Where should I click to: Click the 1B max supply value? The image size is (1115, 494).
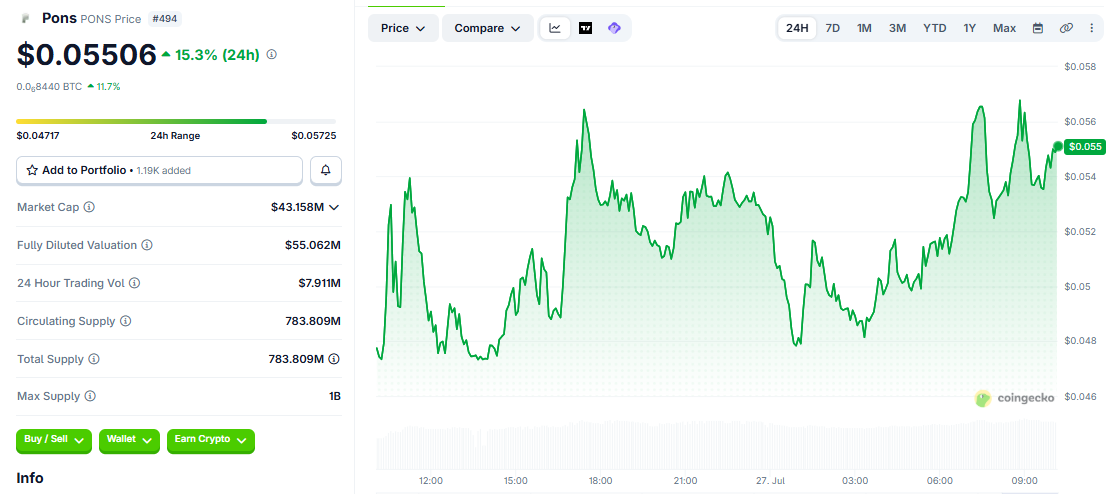pyautogui.click(x=334, y=396)
